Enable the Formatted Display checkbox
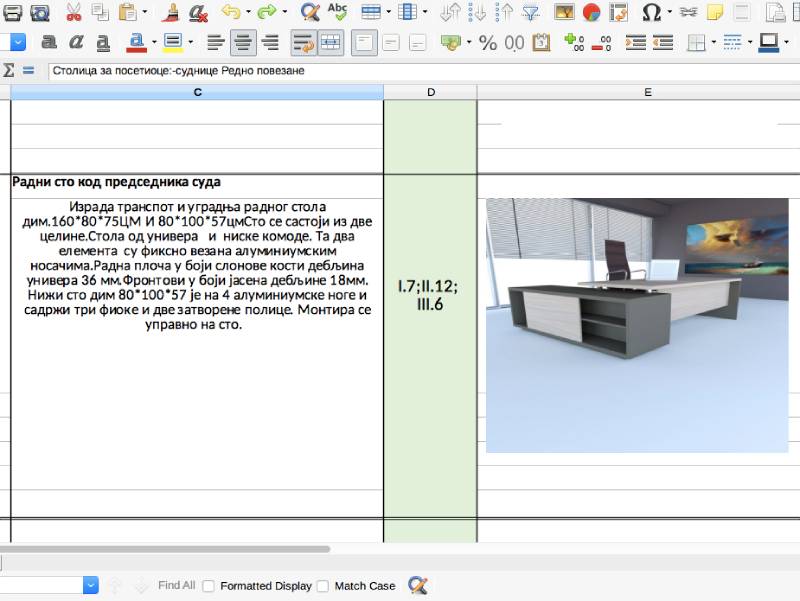 click(x=207, y=585)
